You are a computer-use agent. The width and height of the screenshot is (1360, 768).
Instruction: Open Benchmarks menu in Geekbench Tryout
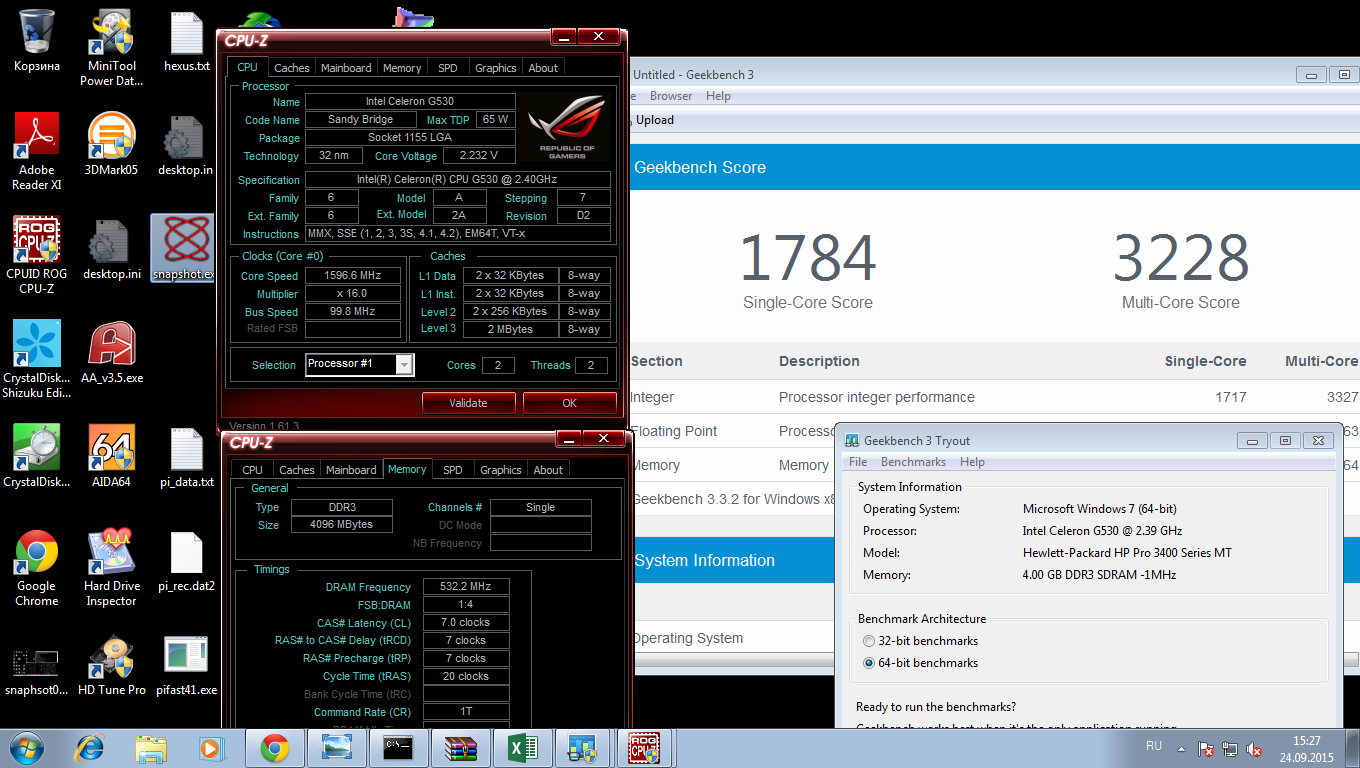pos(913,462)
